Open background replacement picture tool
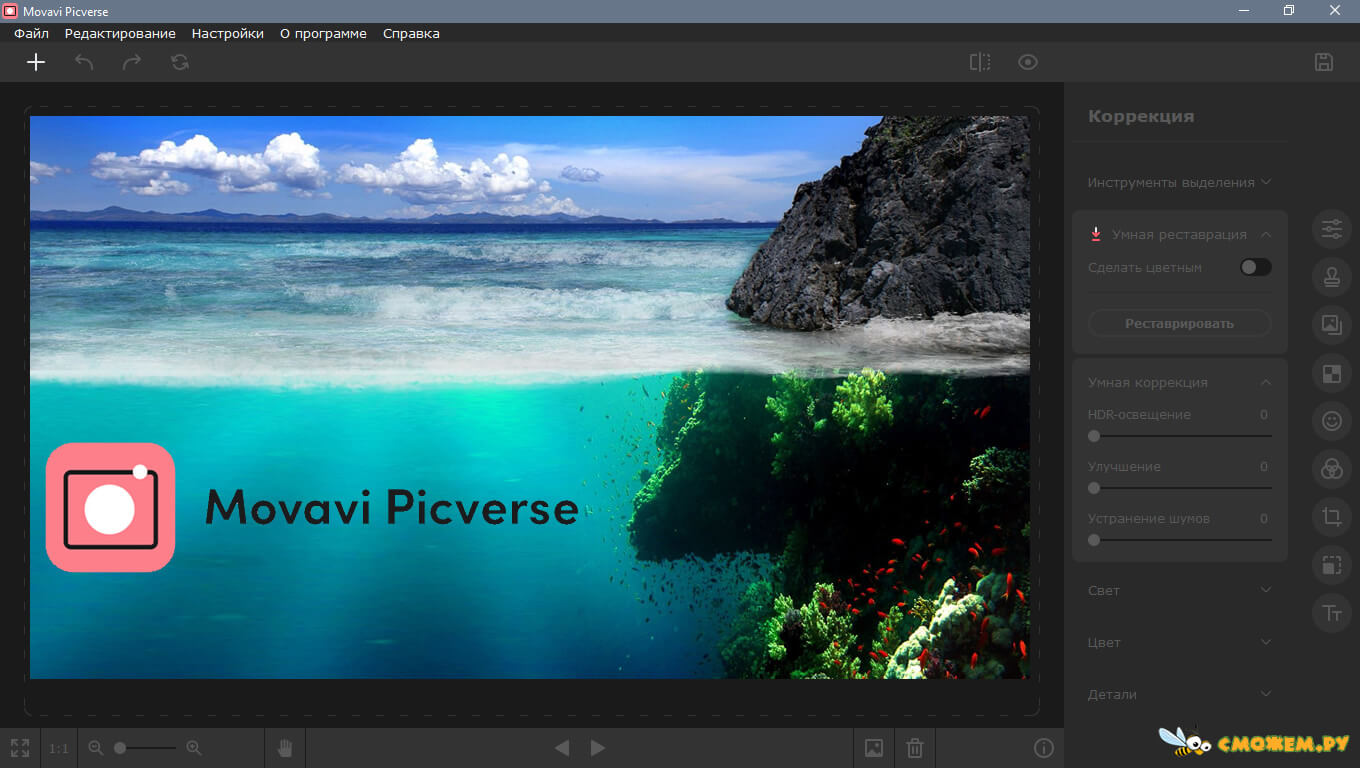The image size is (1360, 768). pos(1332,324)
